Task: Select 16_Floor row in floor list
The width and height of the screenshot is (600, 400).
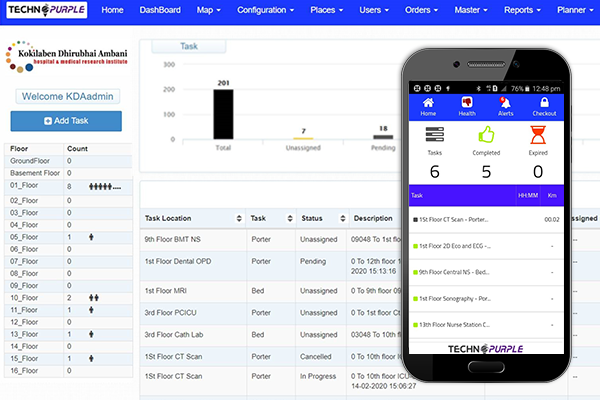Action: pyautogui.click(x=68, y=371)
